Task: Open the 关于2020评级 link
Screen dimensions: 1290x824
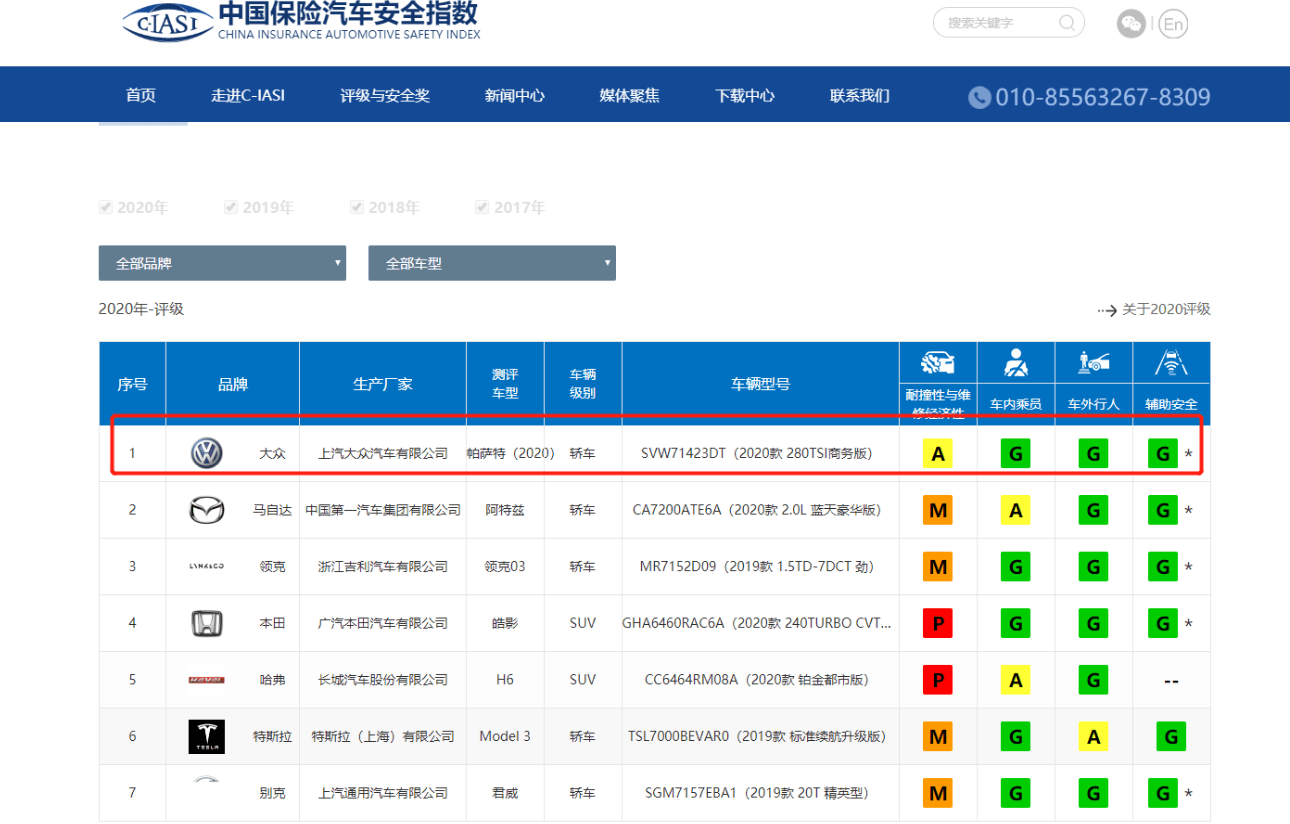Action: [x=1166, y=310]
